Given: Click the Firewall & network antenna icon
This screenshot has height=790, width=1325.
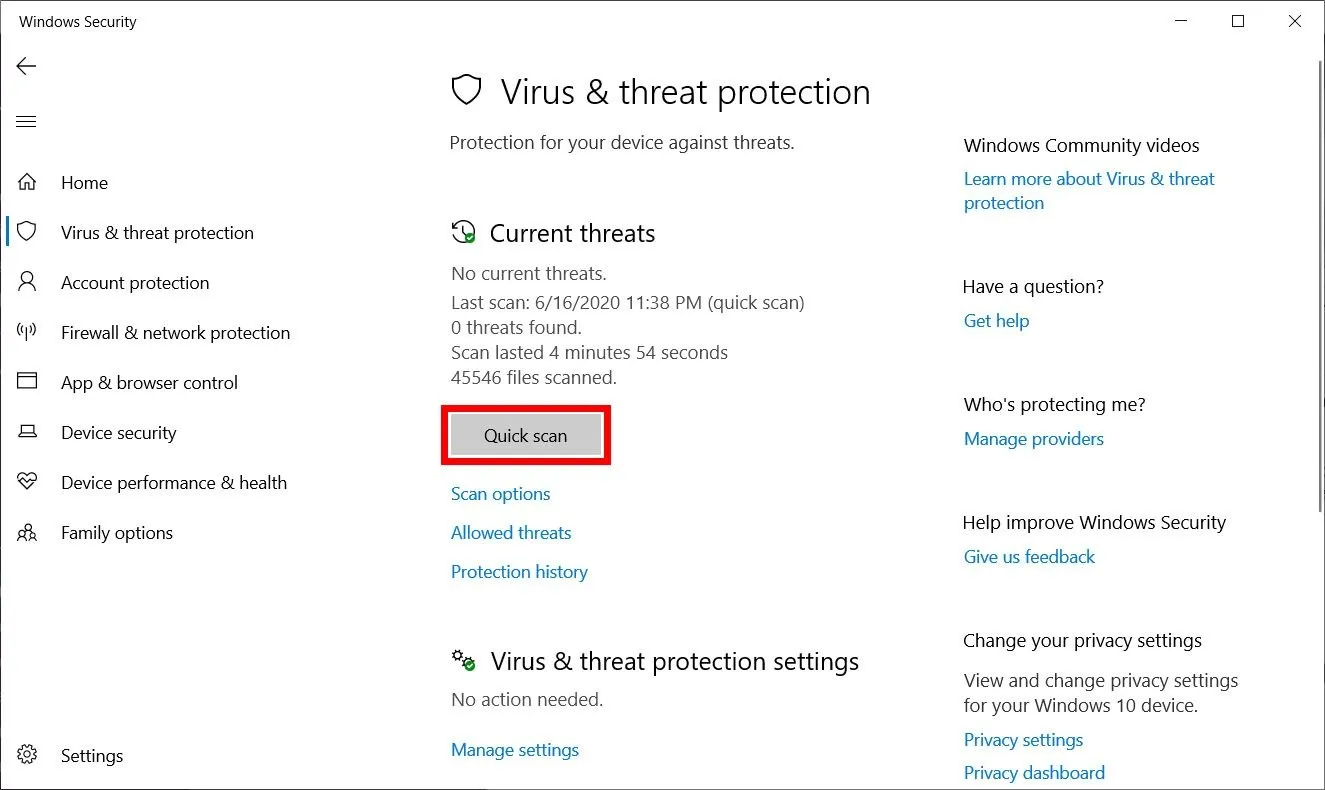Looking at the screenshot, I should tap(27, 333).
